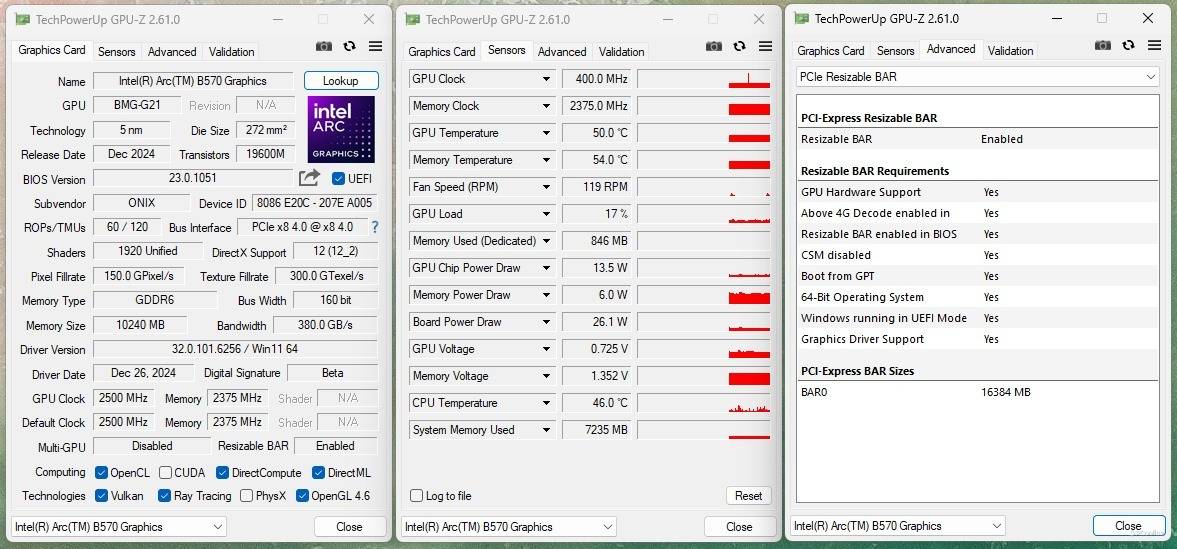Click the GPU Load history graph
The image size is (1177, 549).
click(x=703, y=214)
